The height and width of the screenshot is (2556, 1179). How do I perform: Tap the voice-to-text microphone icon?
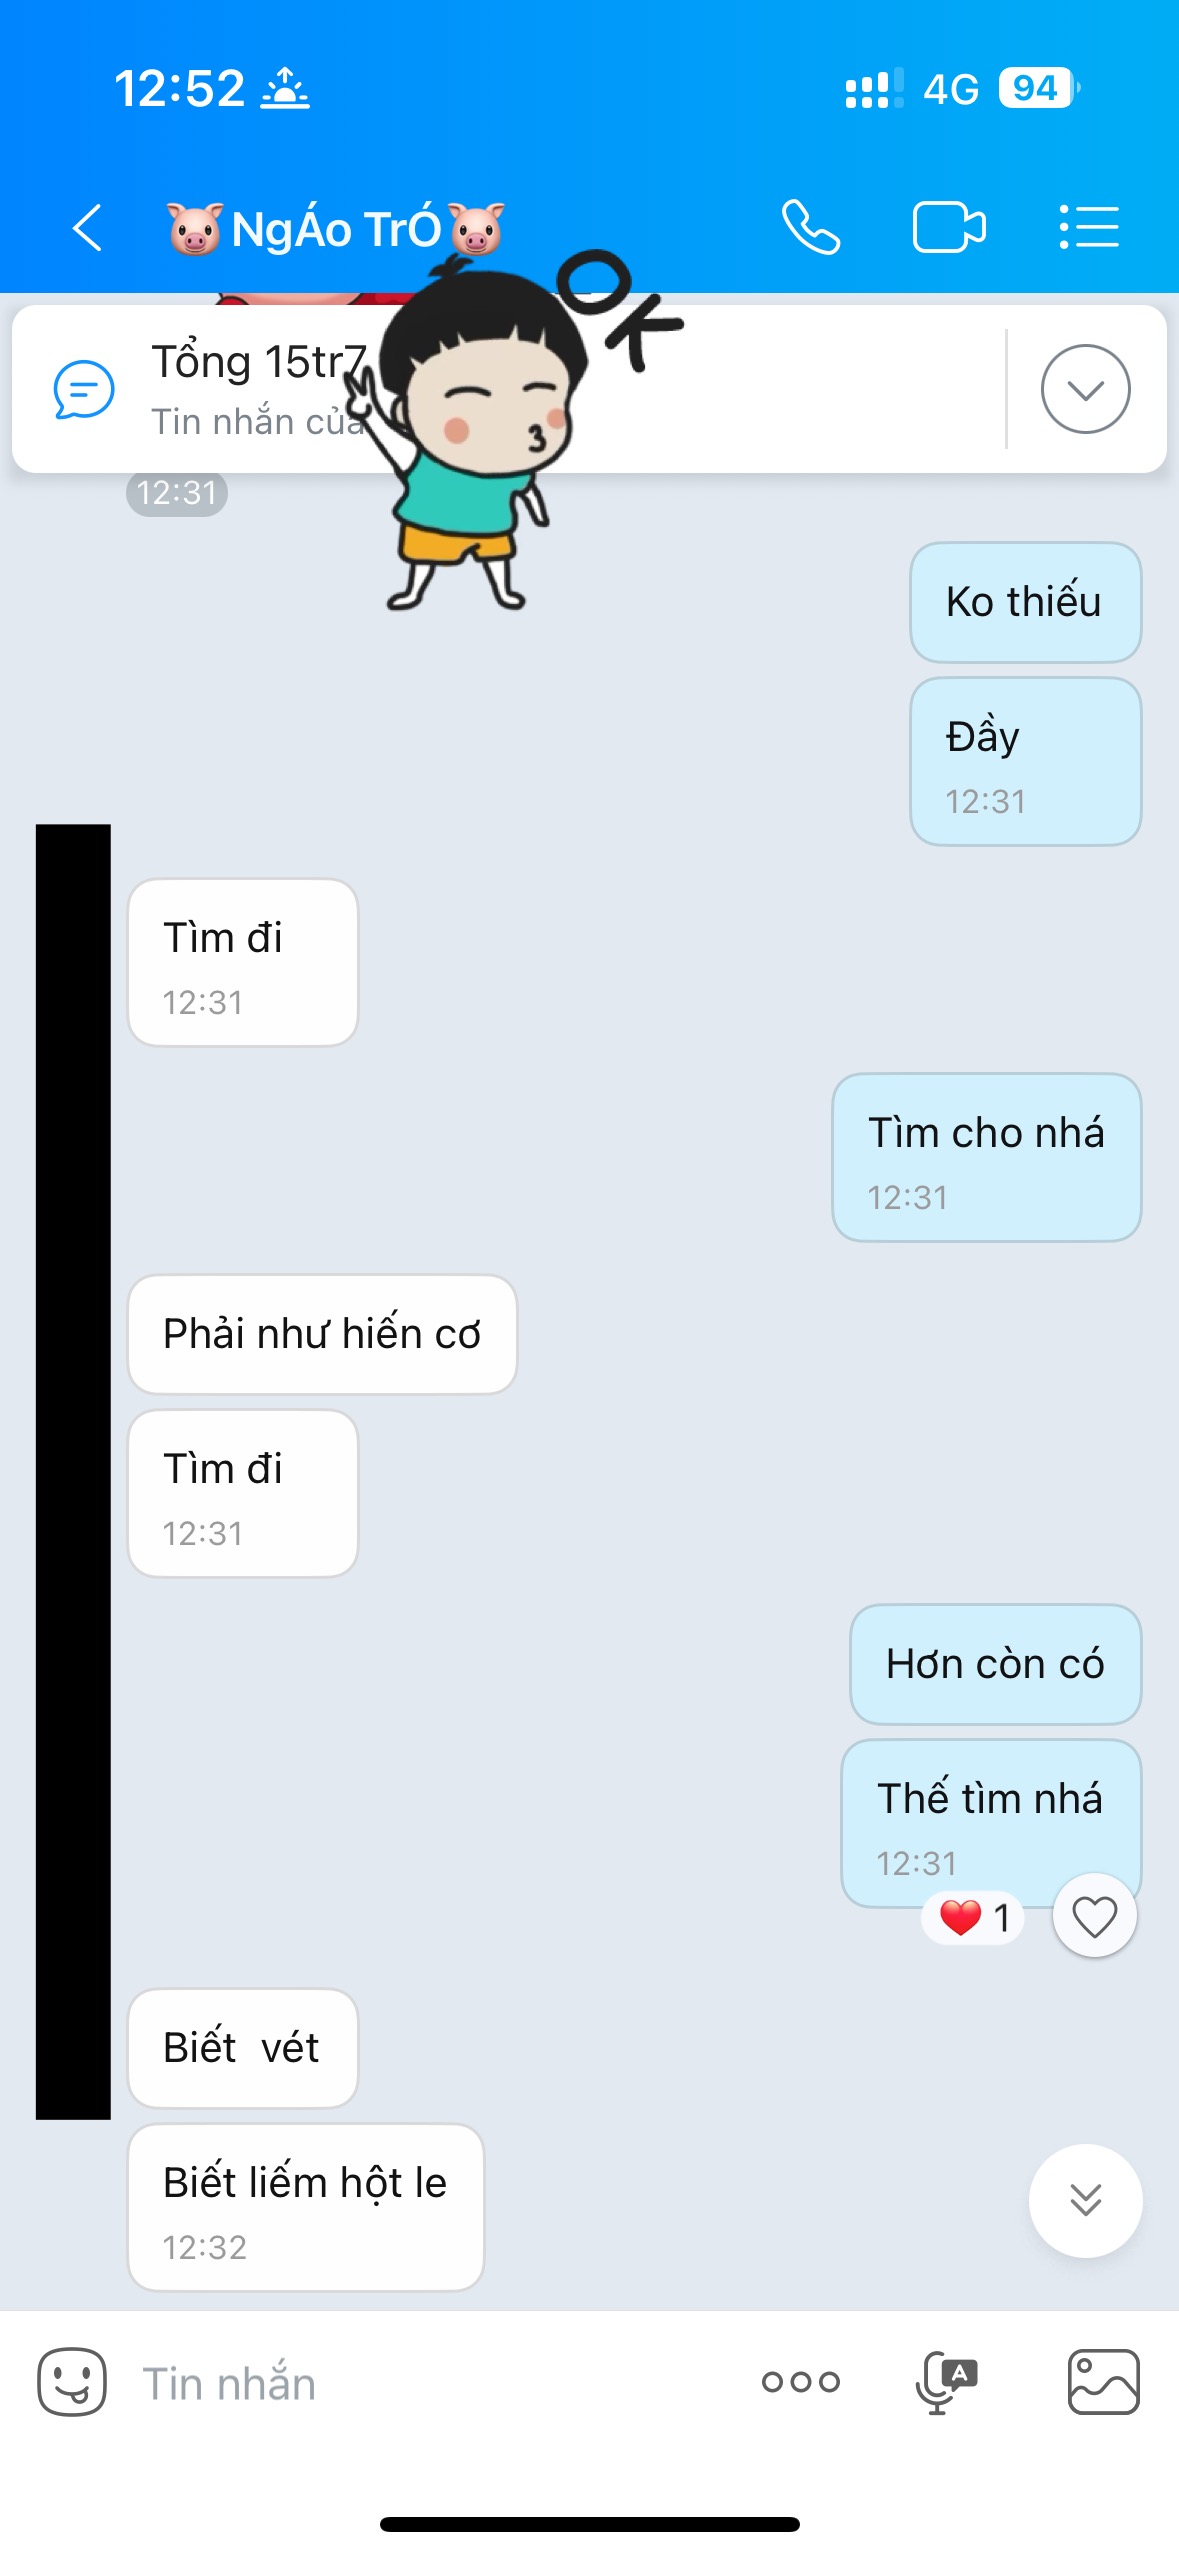click(x=946, y=2382)
